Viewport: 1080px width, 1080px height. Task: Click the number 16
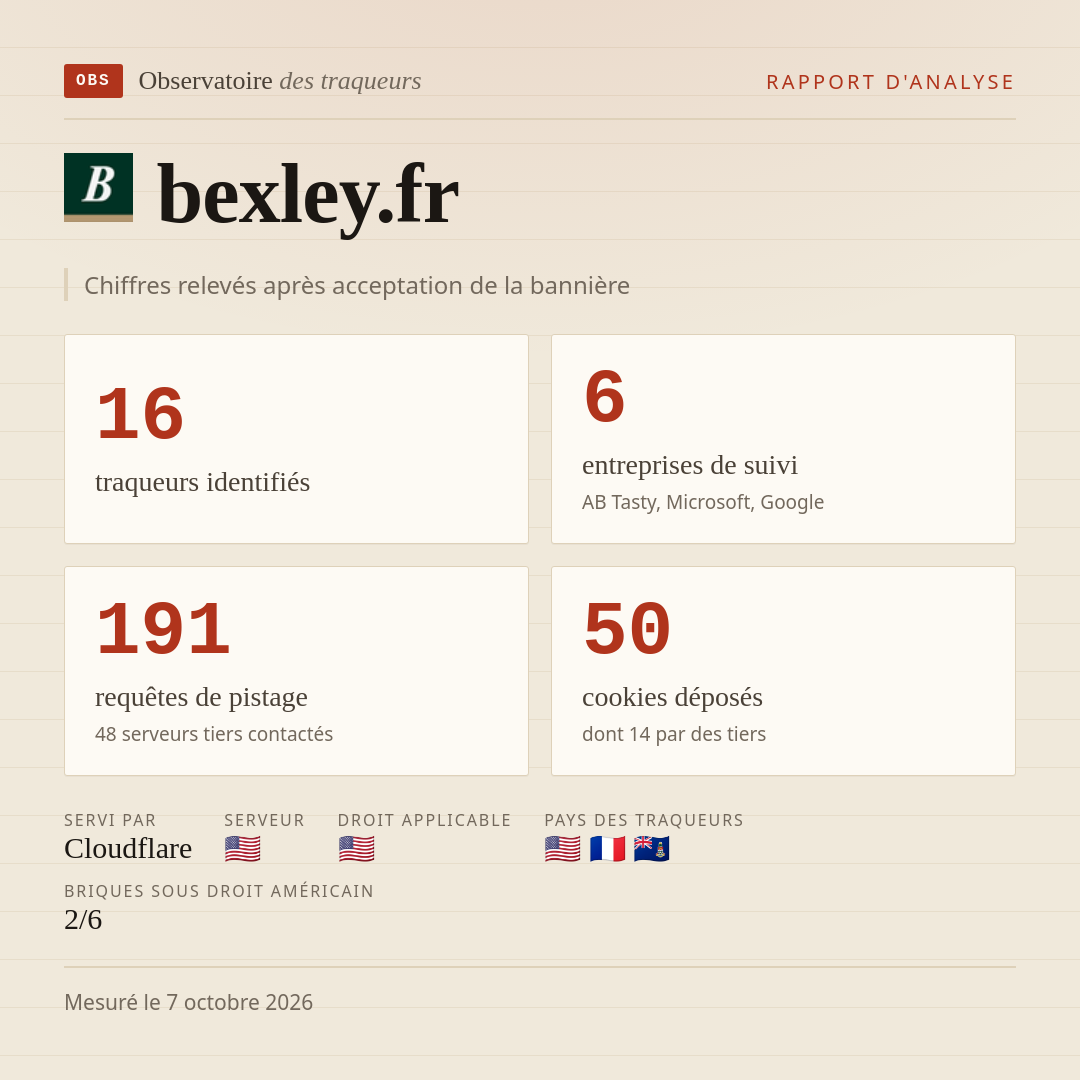pos(140,415)
